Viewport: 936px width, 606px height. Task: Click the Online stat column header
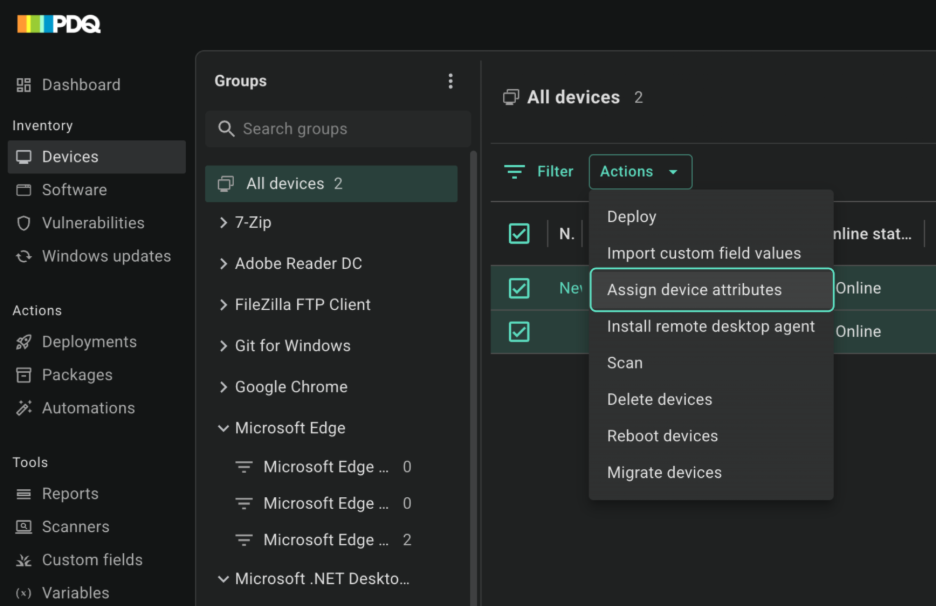(x=872, y=234)
